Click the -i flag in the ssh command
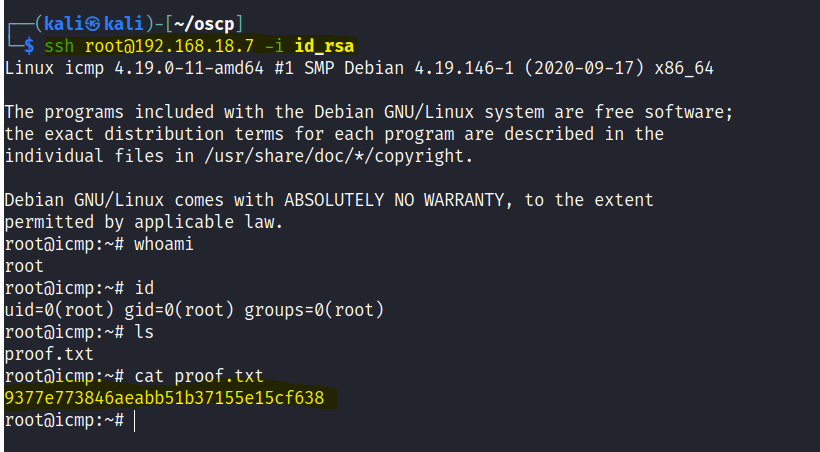820x452 pixels. (274, 46)
